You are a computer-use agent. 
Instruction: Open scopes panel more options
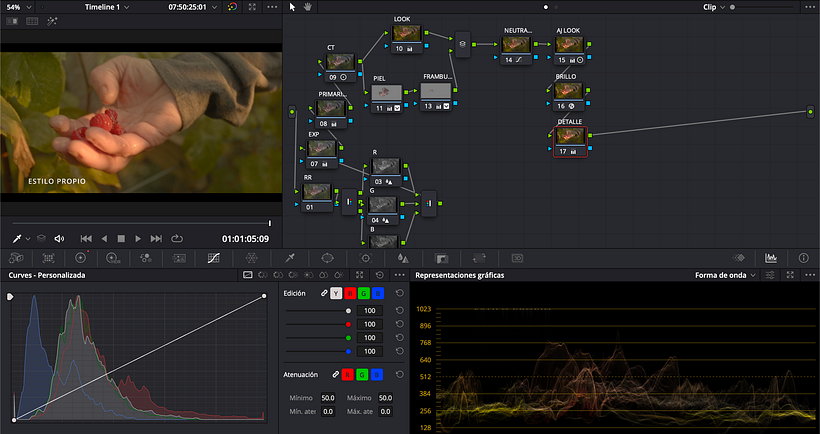coord(810,275)
